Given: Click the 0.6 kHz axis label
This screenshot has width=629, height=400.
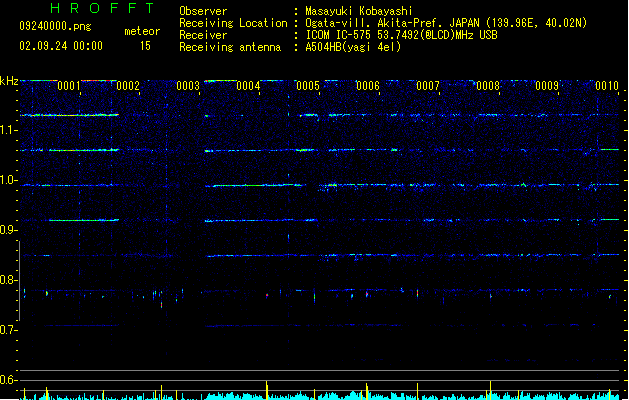Looking at the screenshot, I should pos(9,380).
